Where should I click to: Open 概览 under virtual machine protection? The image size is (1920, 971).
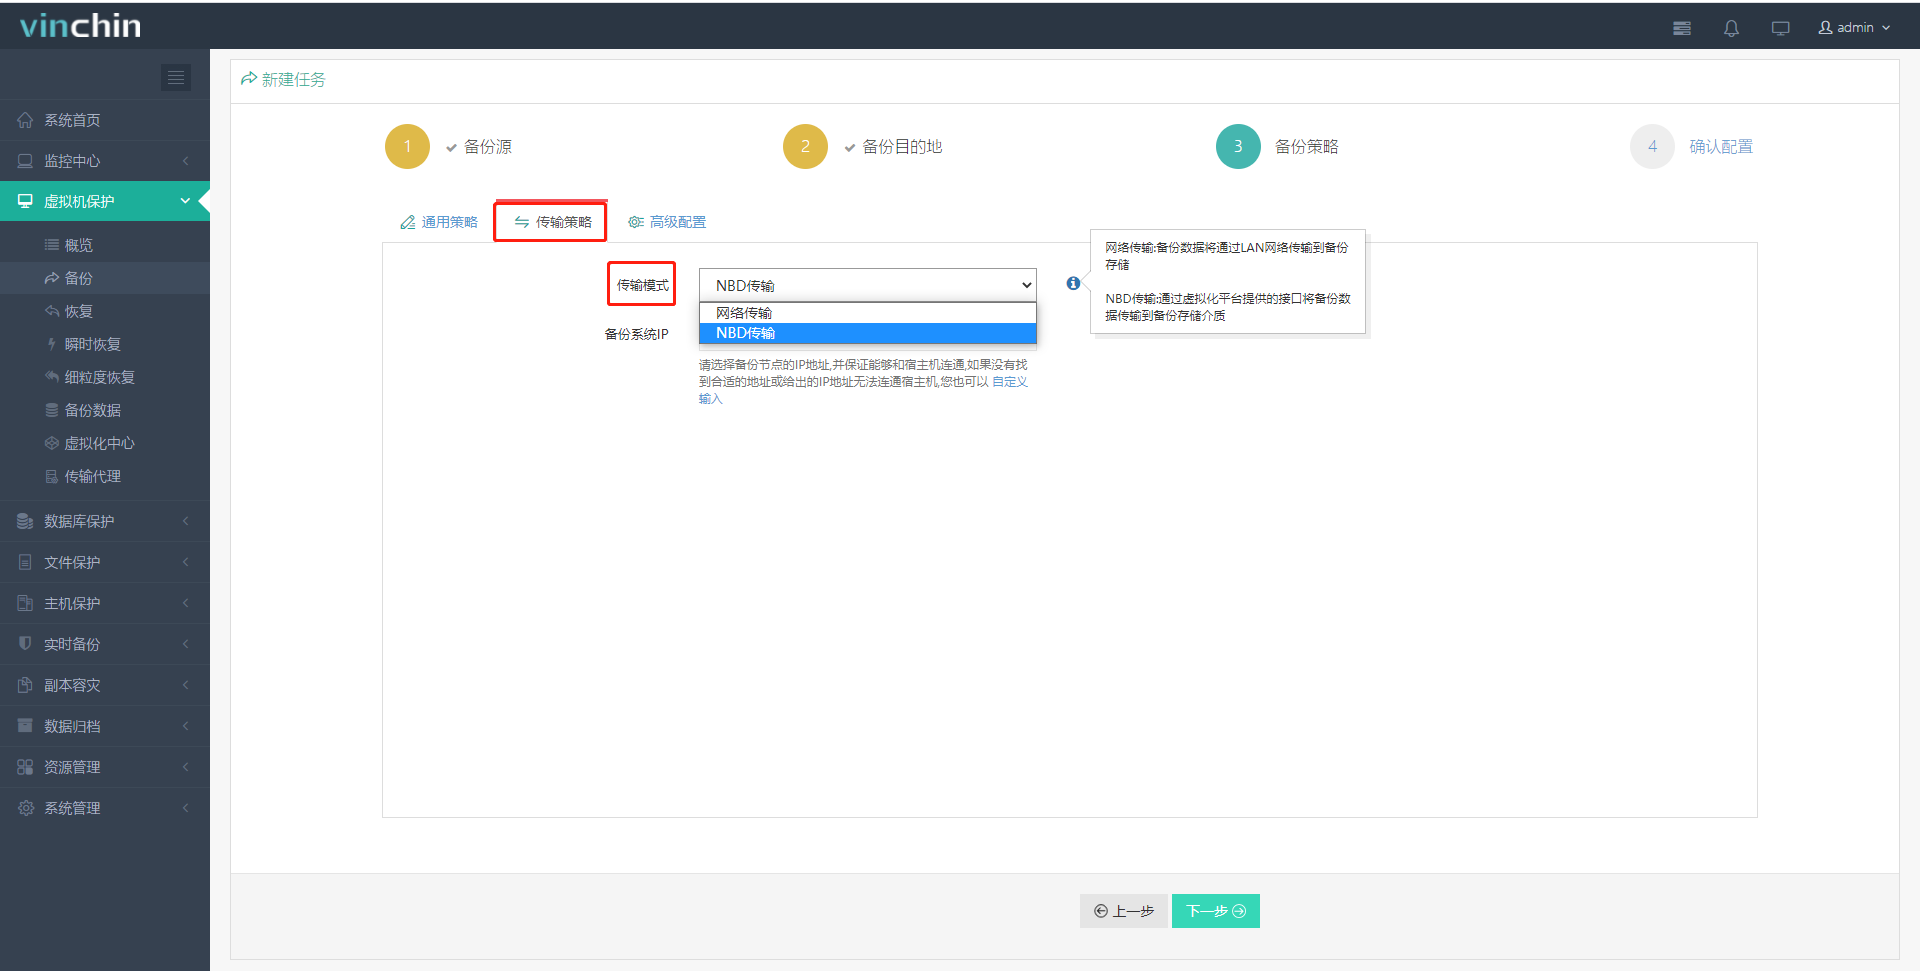pyautogui.click(x=105, y=245)
